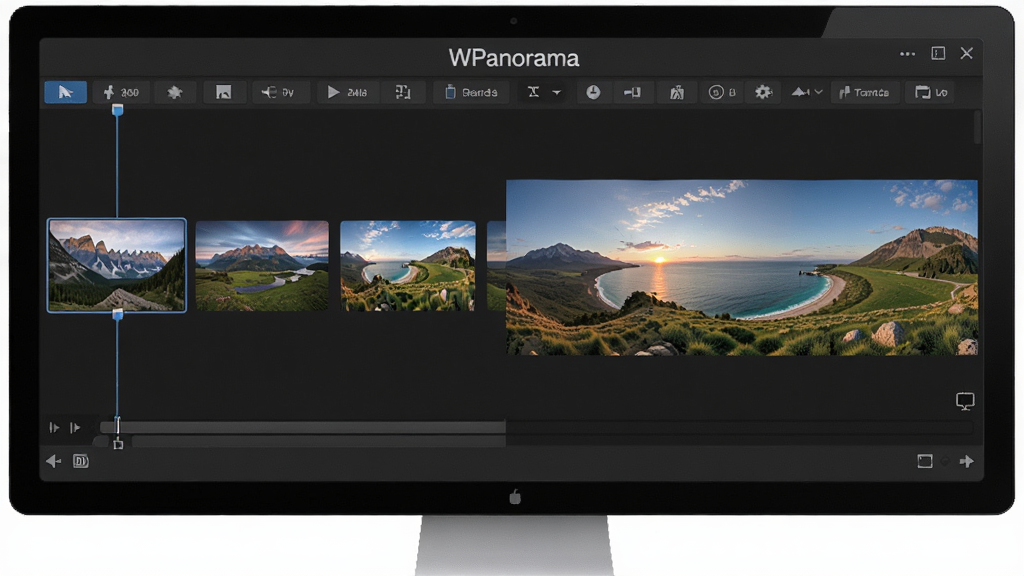1024x576 pixels.
Task: Click the align-to-edge toolbar icon
Action: click(632, 92)
